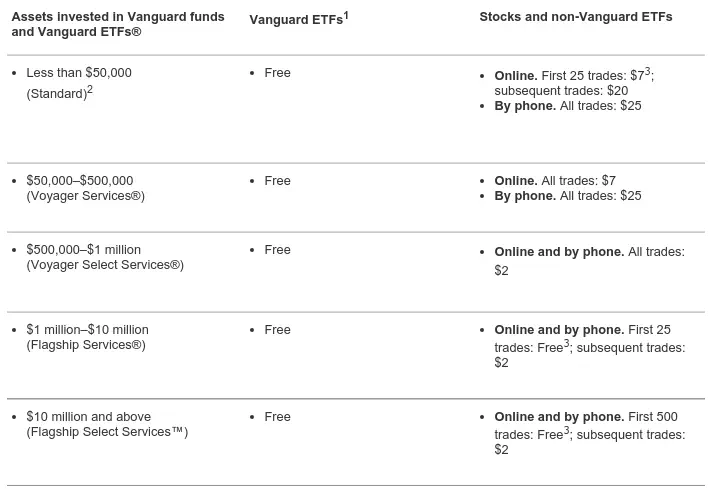Click 'Free' in the Standard tier row
718x489 pixels.
click(277, 73)
